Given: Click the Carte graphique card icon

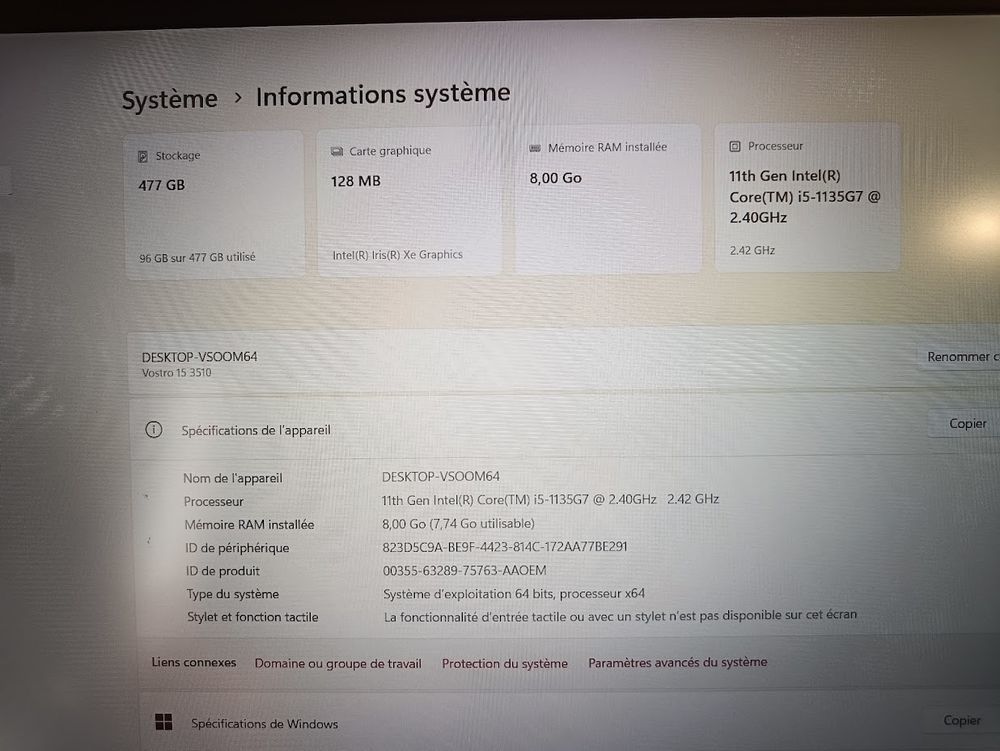Looking at the screenshot, I should point(337,152).
